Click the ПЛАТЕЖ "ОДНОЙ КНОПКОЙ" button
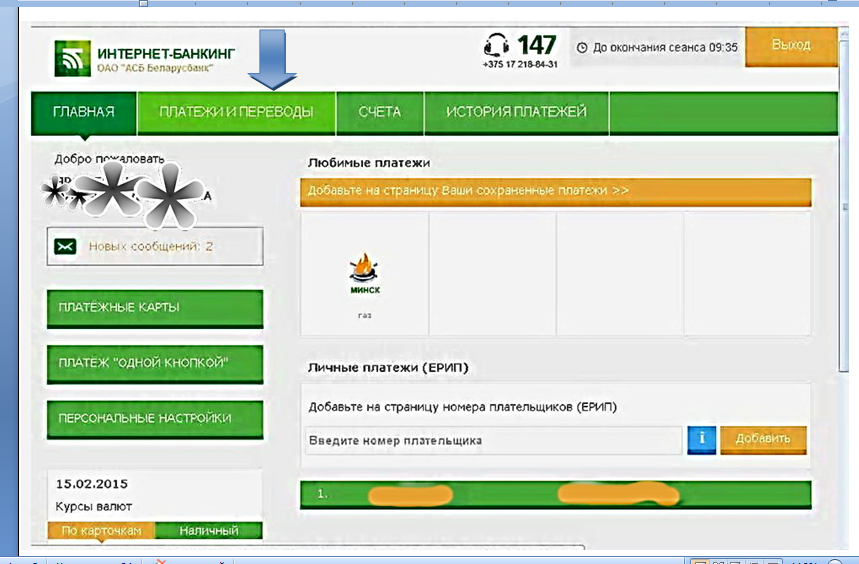Viewport: 859px width, 564px height. [154, 363]
